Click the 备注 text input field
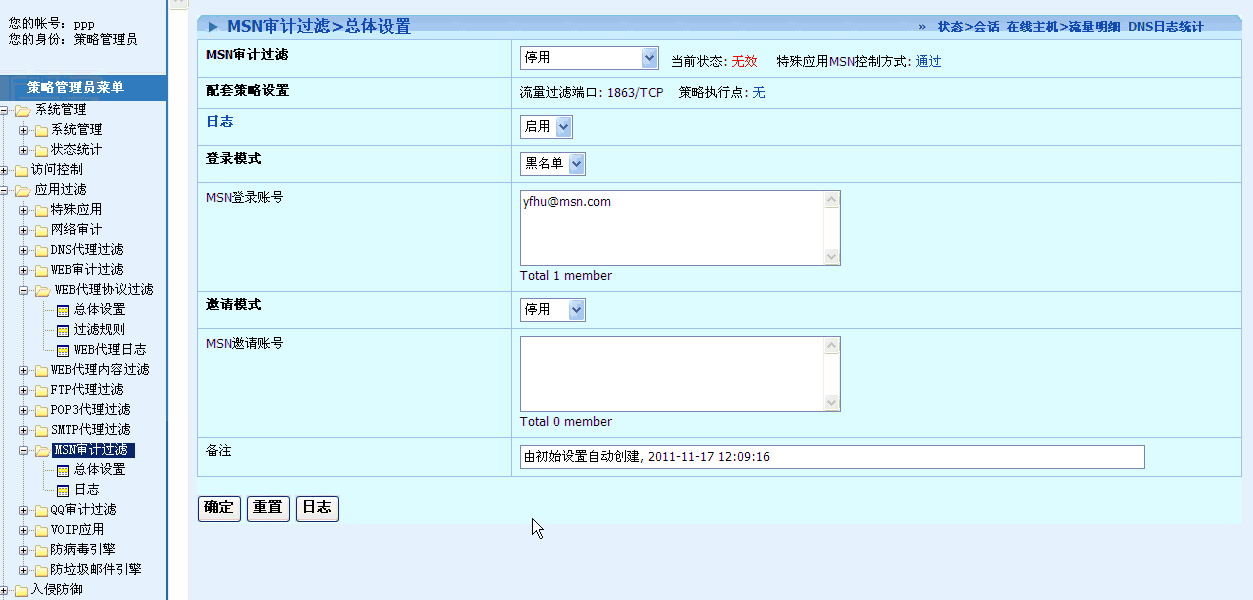This screenshot has width=1253, height=600. (x=831, y=457)
